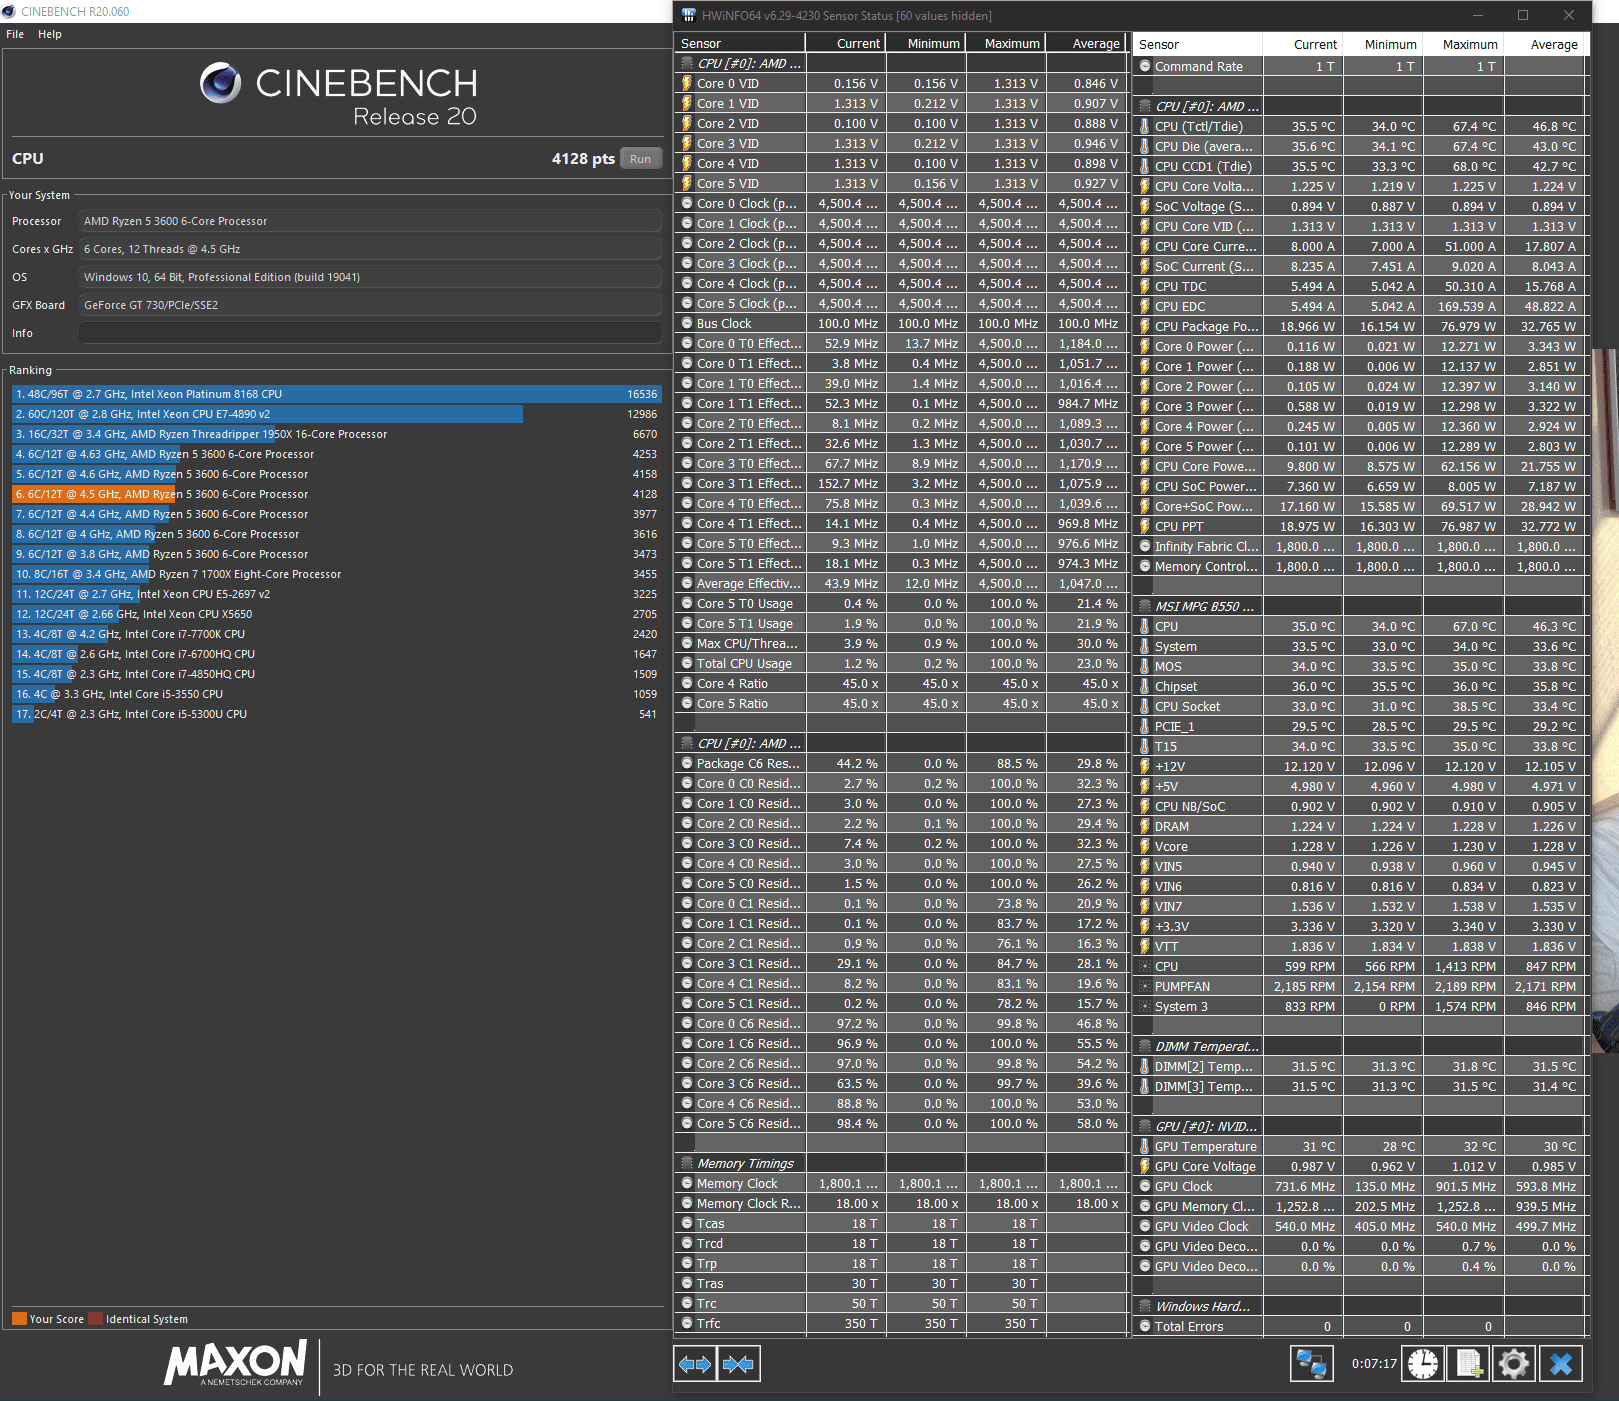Select the Intel Core i7-7700K ranking row
This screenshot has height=1401, width=1619.
(336, 634)
